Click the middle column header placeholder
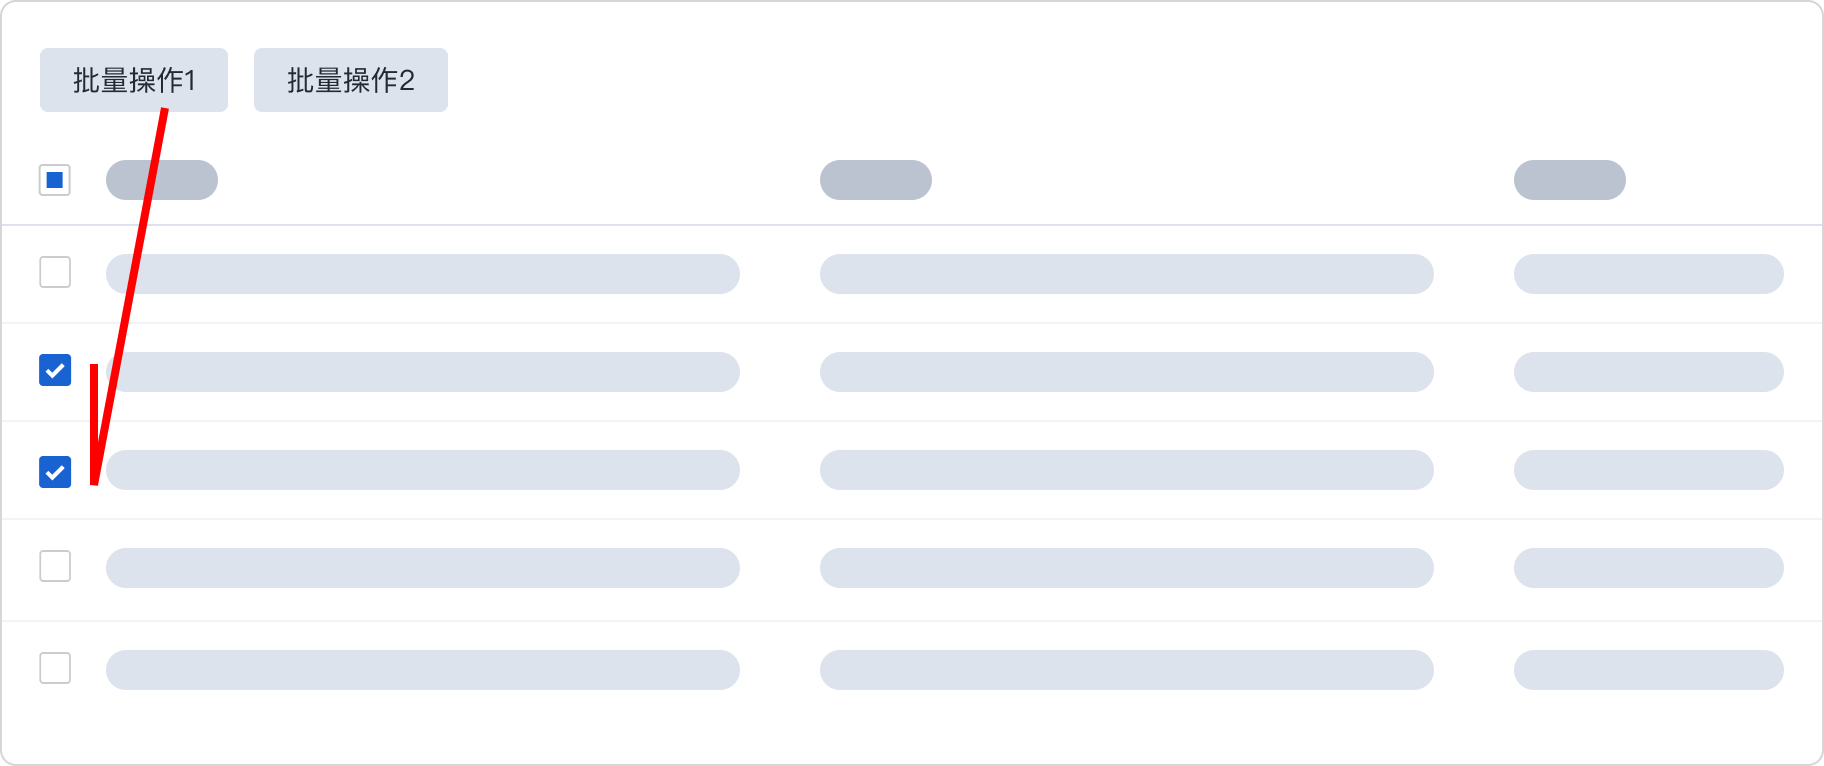Screen dimensions: 1824x766 [x=875, y=180]
